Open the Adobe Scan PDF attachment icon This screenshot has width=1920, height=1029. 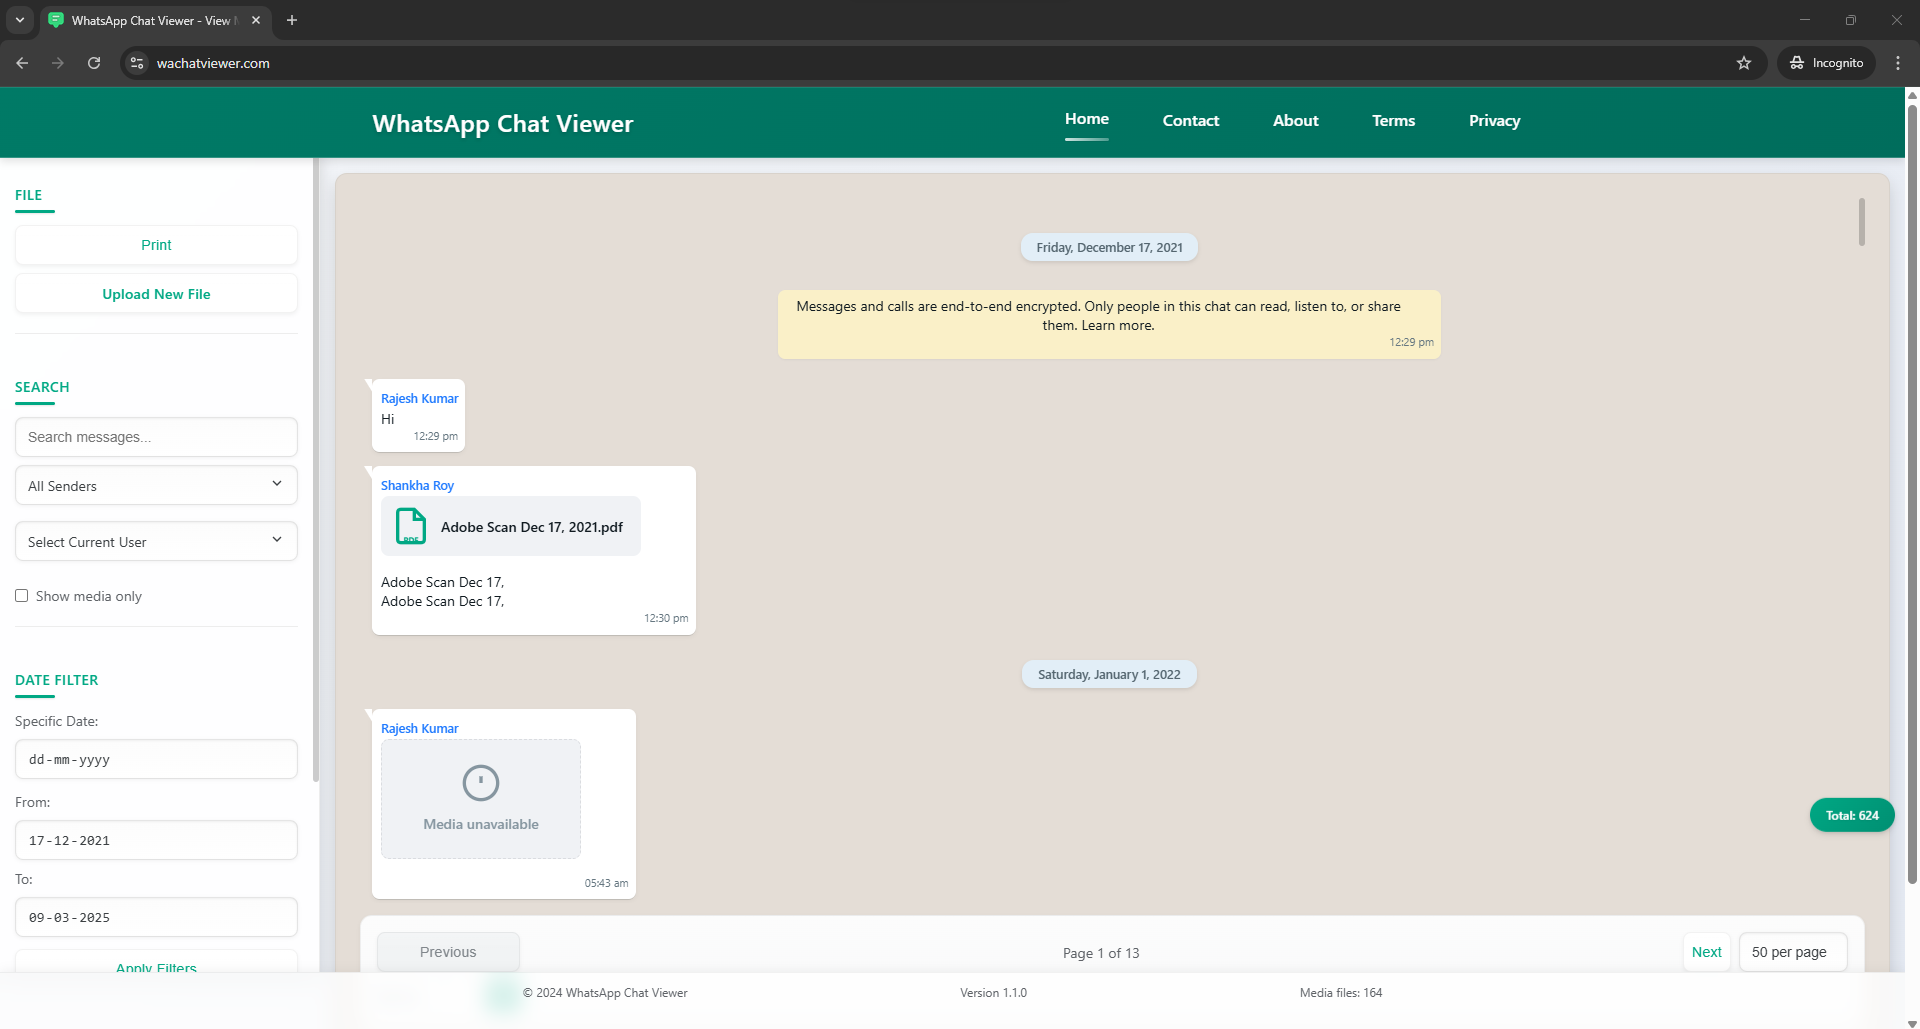click(x=410, y=526)
